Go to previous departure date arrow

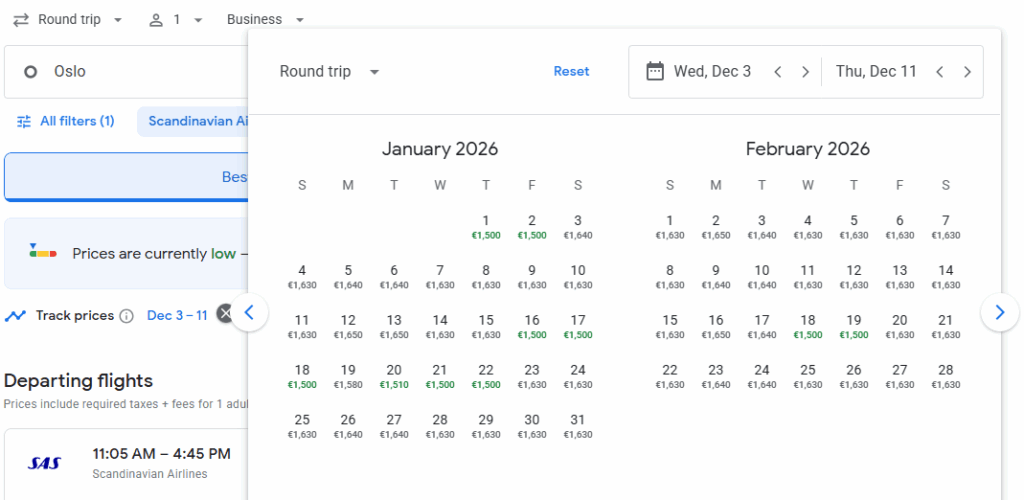(x=777, y=72)
